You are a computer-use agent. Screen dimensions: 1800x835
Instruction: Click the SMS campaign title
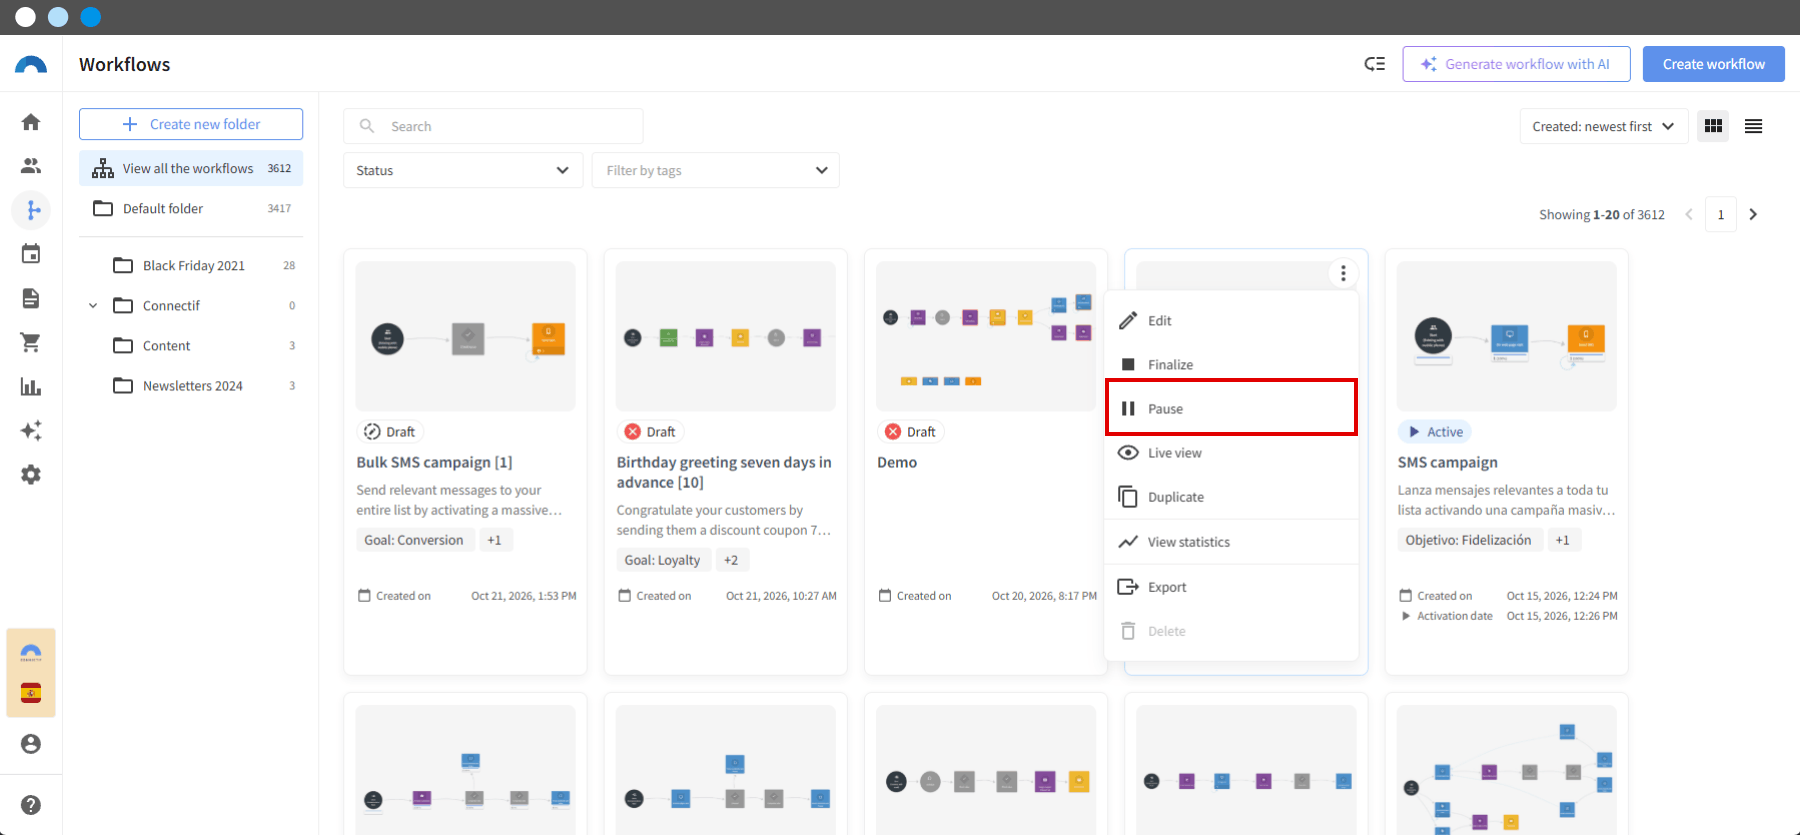(x=1447, y=463)
